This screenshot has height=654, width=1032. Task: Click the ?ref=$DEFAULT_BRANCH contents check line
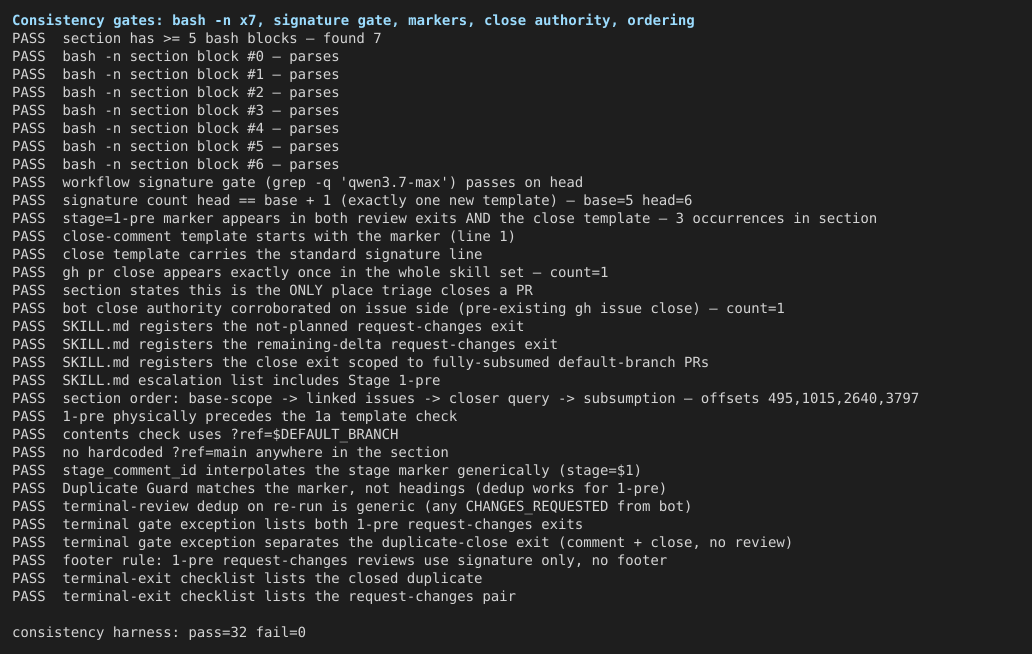[x=205, y=434]
